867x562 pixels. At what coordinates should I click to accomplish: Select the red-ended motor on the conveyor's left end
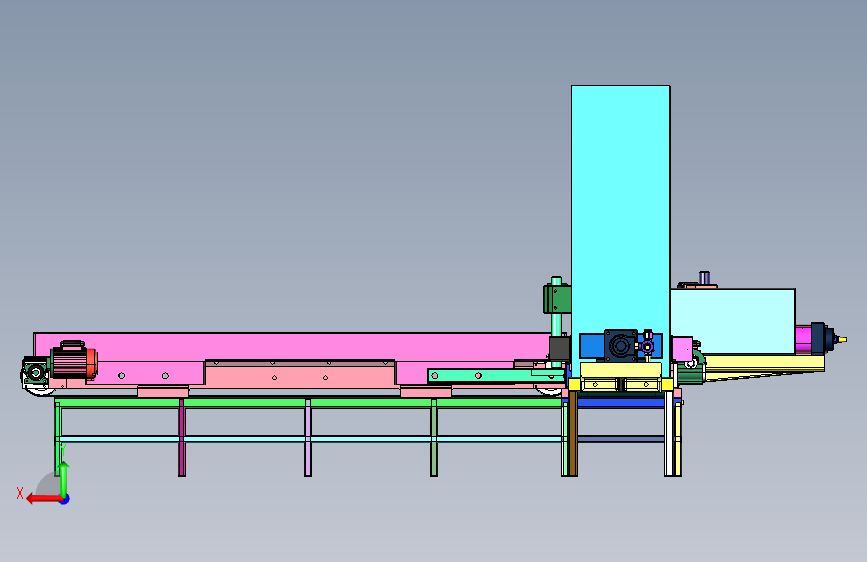tap(74, 361)
